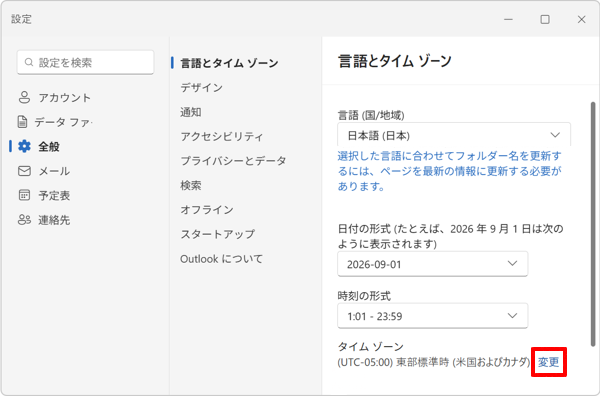Select Outlook について submenu item
Screen dimensions: 600x396
pyautogui.click(x=222, y=259)
